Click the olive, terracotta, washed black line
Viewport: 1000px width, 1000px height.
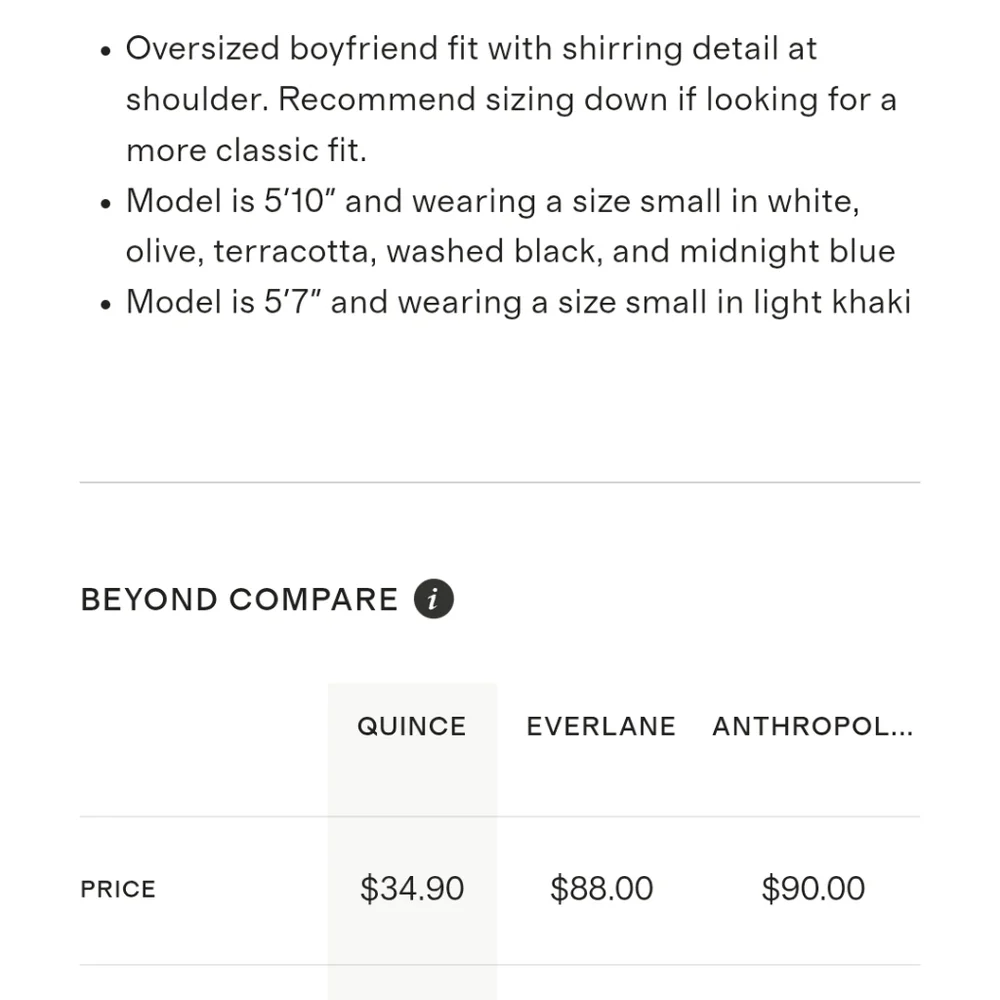coord(510,251)
